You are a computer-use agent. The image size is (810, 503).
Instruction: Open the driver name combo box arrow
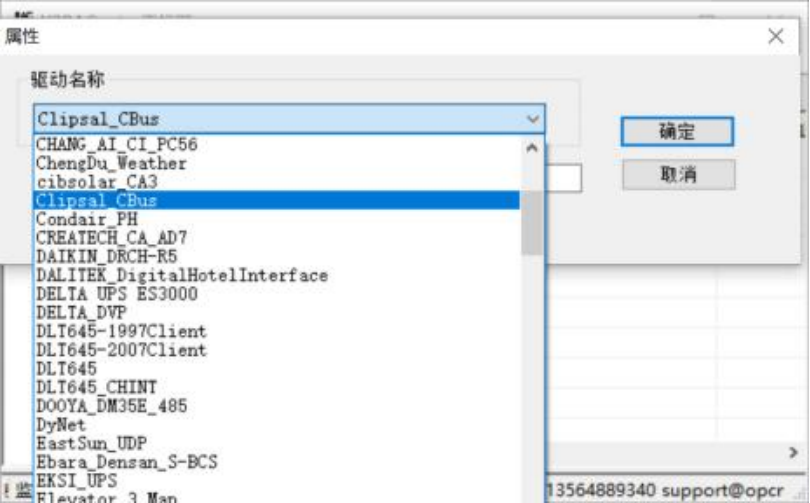click(533, 119)
